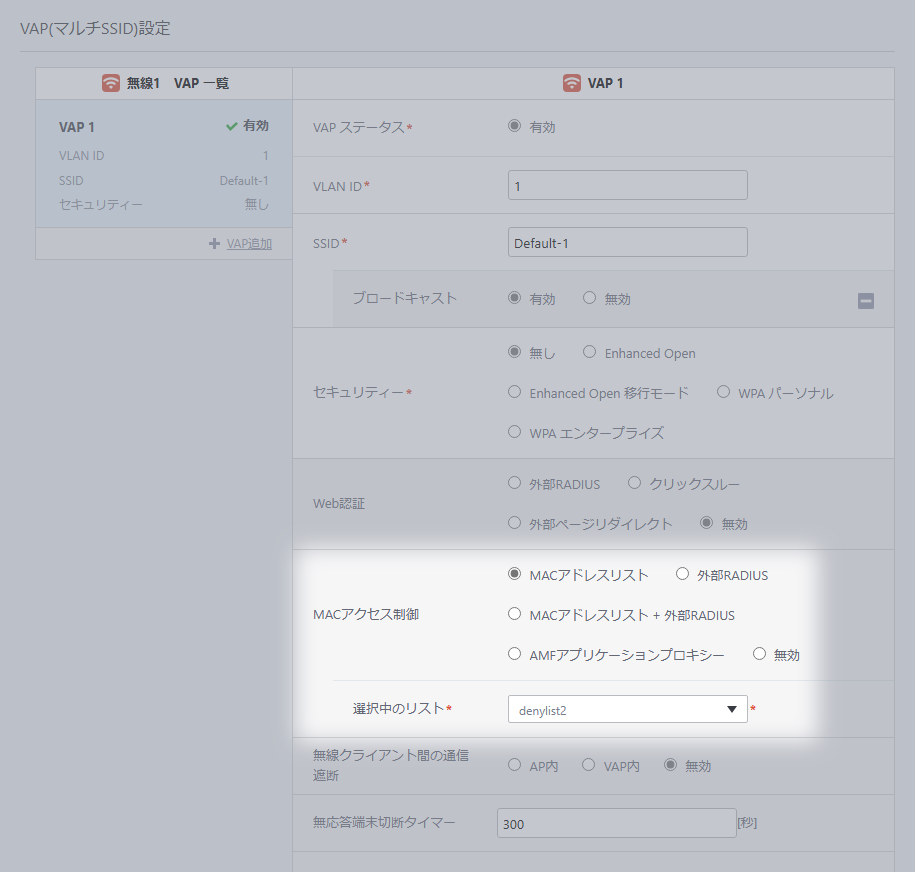Select WPA エンタープライズ security
This screenshot has width=915, height=872.
coord(514,432)
